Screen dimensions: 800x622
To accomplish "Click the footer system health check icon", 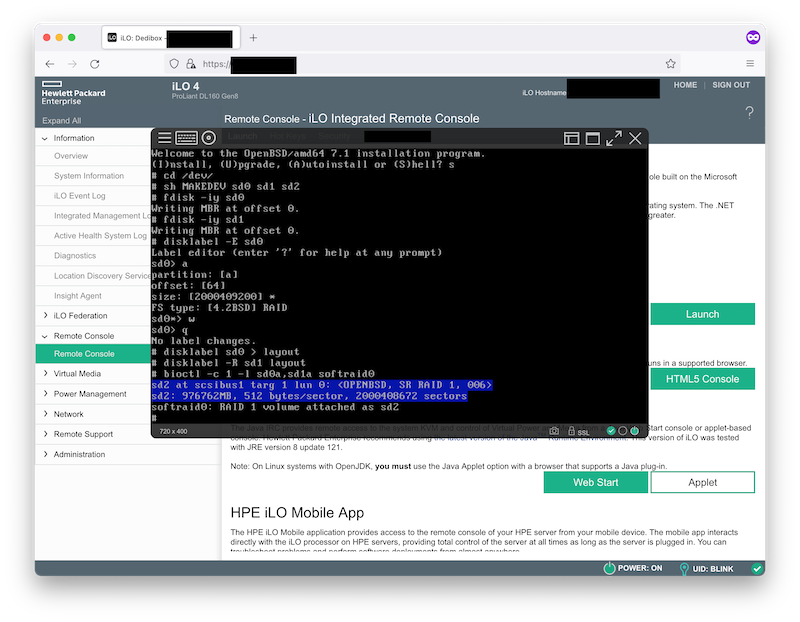I will pos(757,568).
